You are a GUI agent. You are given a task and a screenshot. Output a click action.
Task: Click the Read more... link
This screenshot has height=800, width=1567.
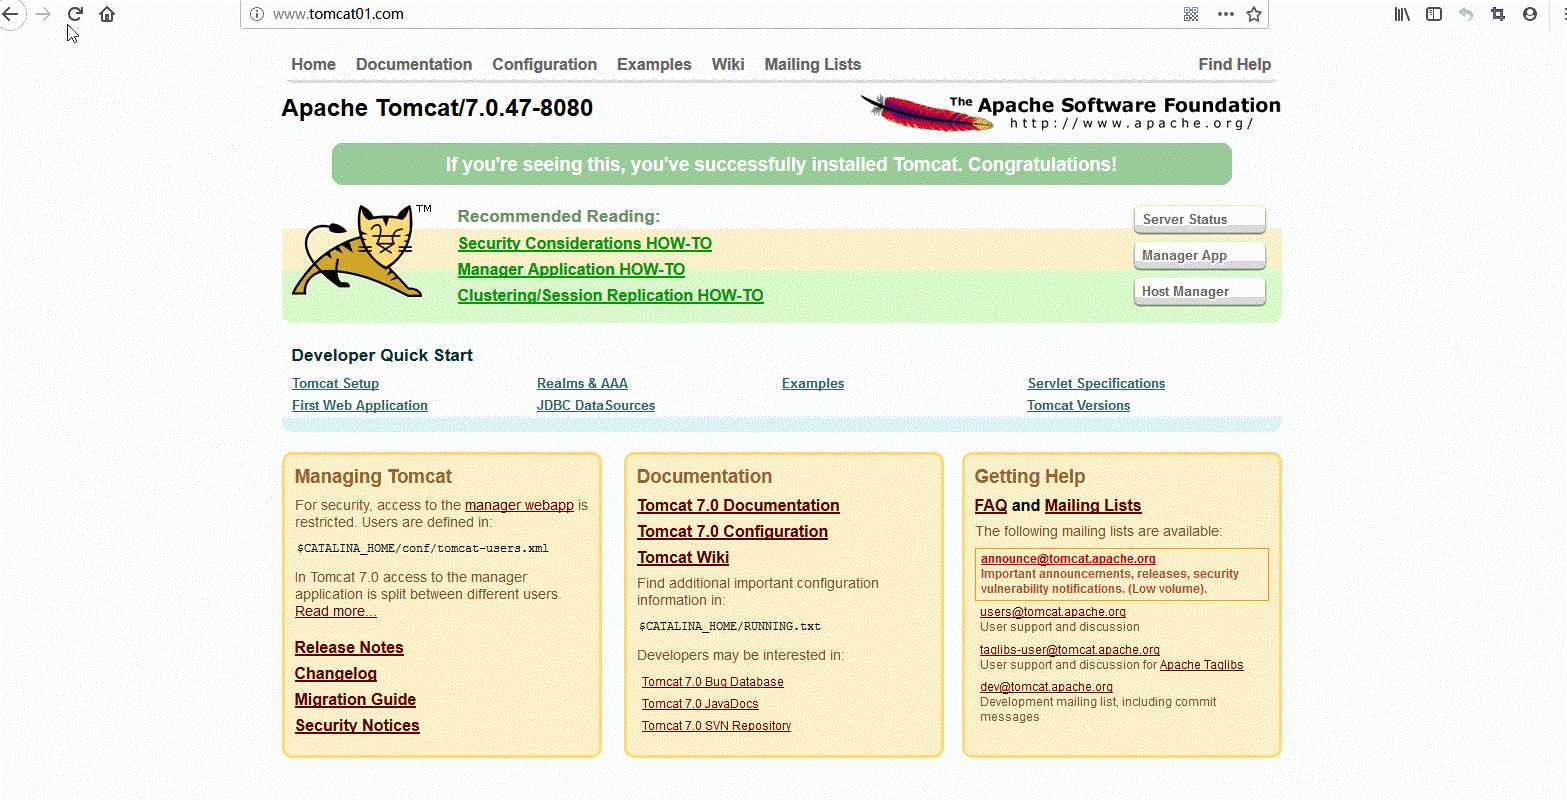(x=336, y=611)
